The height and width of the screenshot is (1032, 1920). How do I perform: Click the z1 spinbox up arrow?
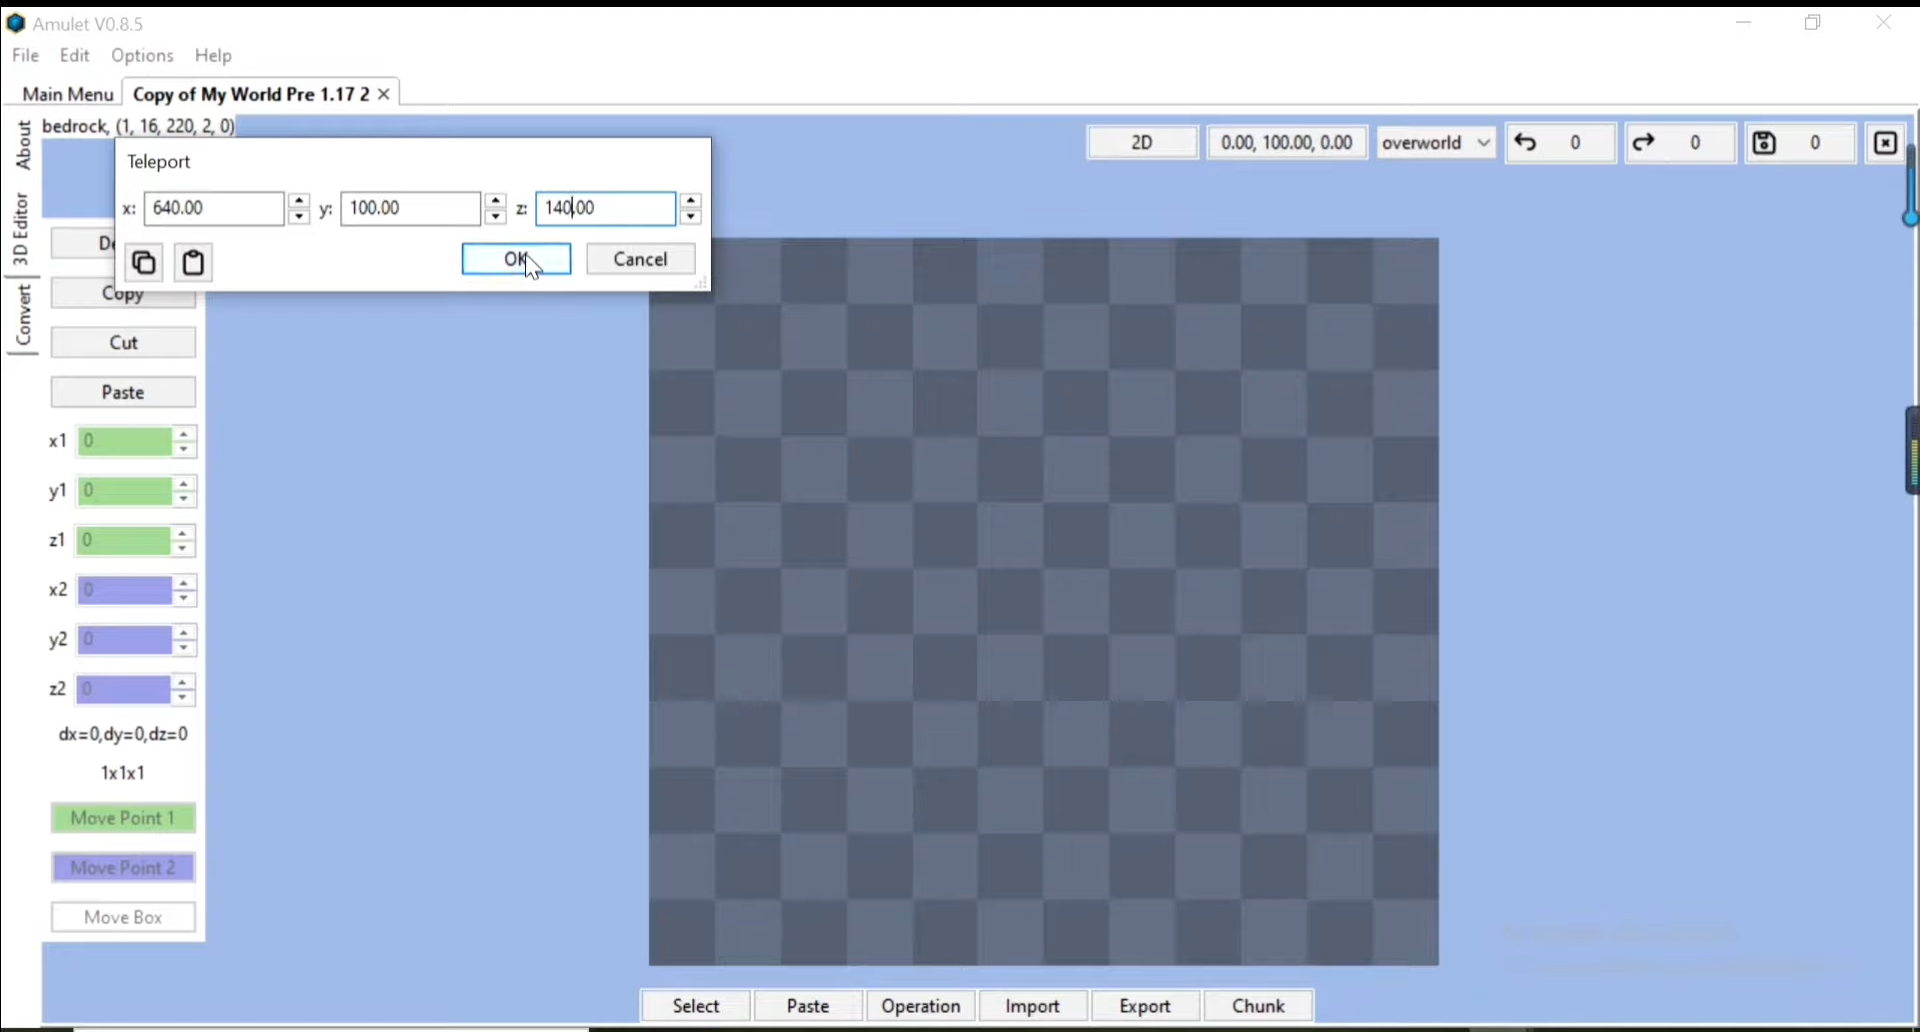(x=184, y=534)
